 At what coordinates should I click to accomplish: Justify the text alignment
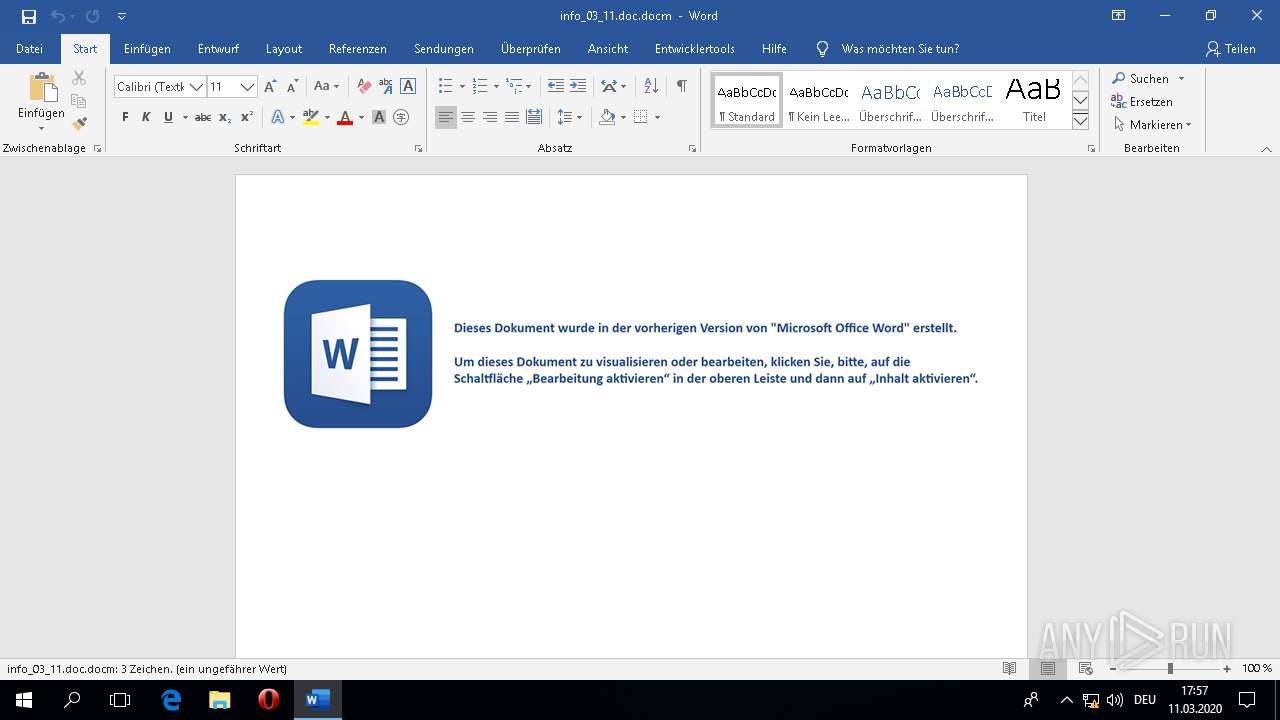pyautogui.click(x=512, y=117)
